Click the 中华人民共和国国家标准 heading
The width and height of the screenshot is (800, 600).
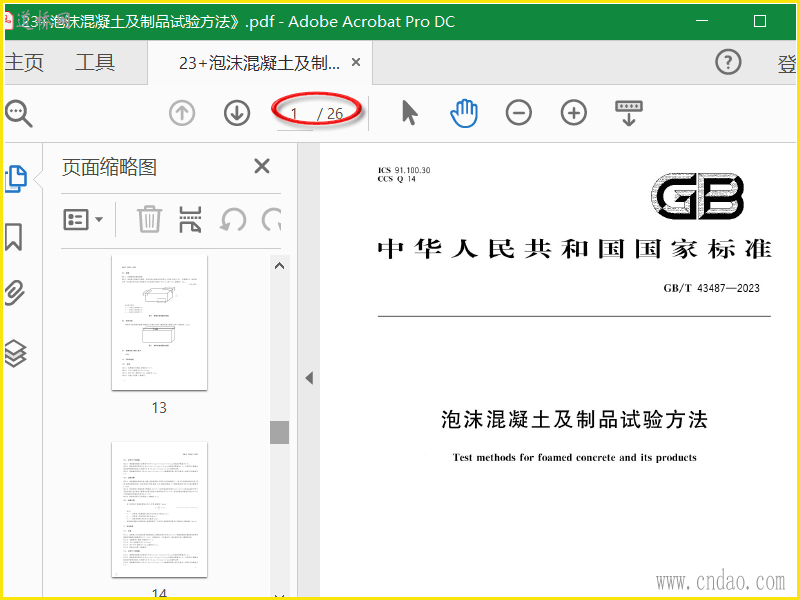[574, 249]
